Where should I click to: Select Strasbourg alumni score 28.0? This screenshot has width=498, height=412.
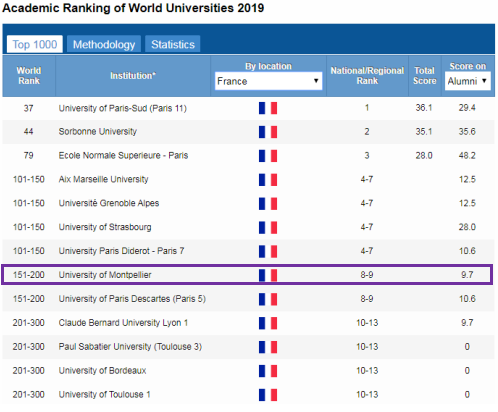tap(467, 227)
